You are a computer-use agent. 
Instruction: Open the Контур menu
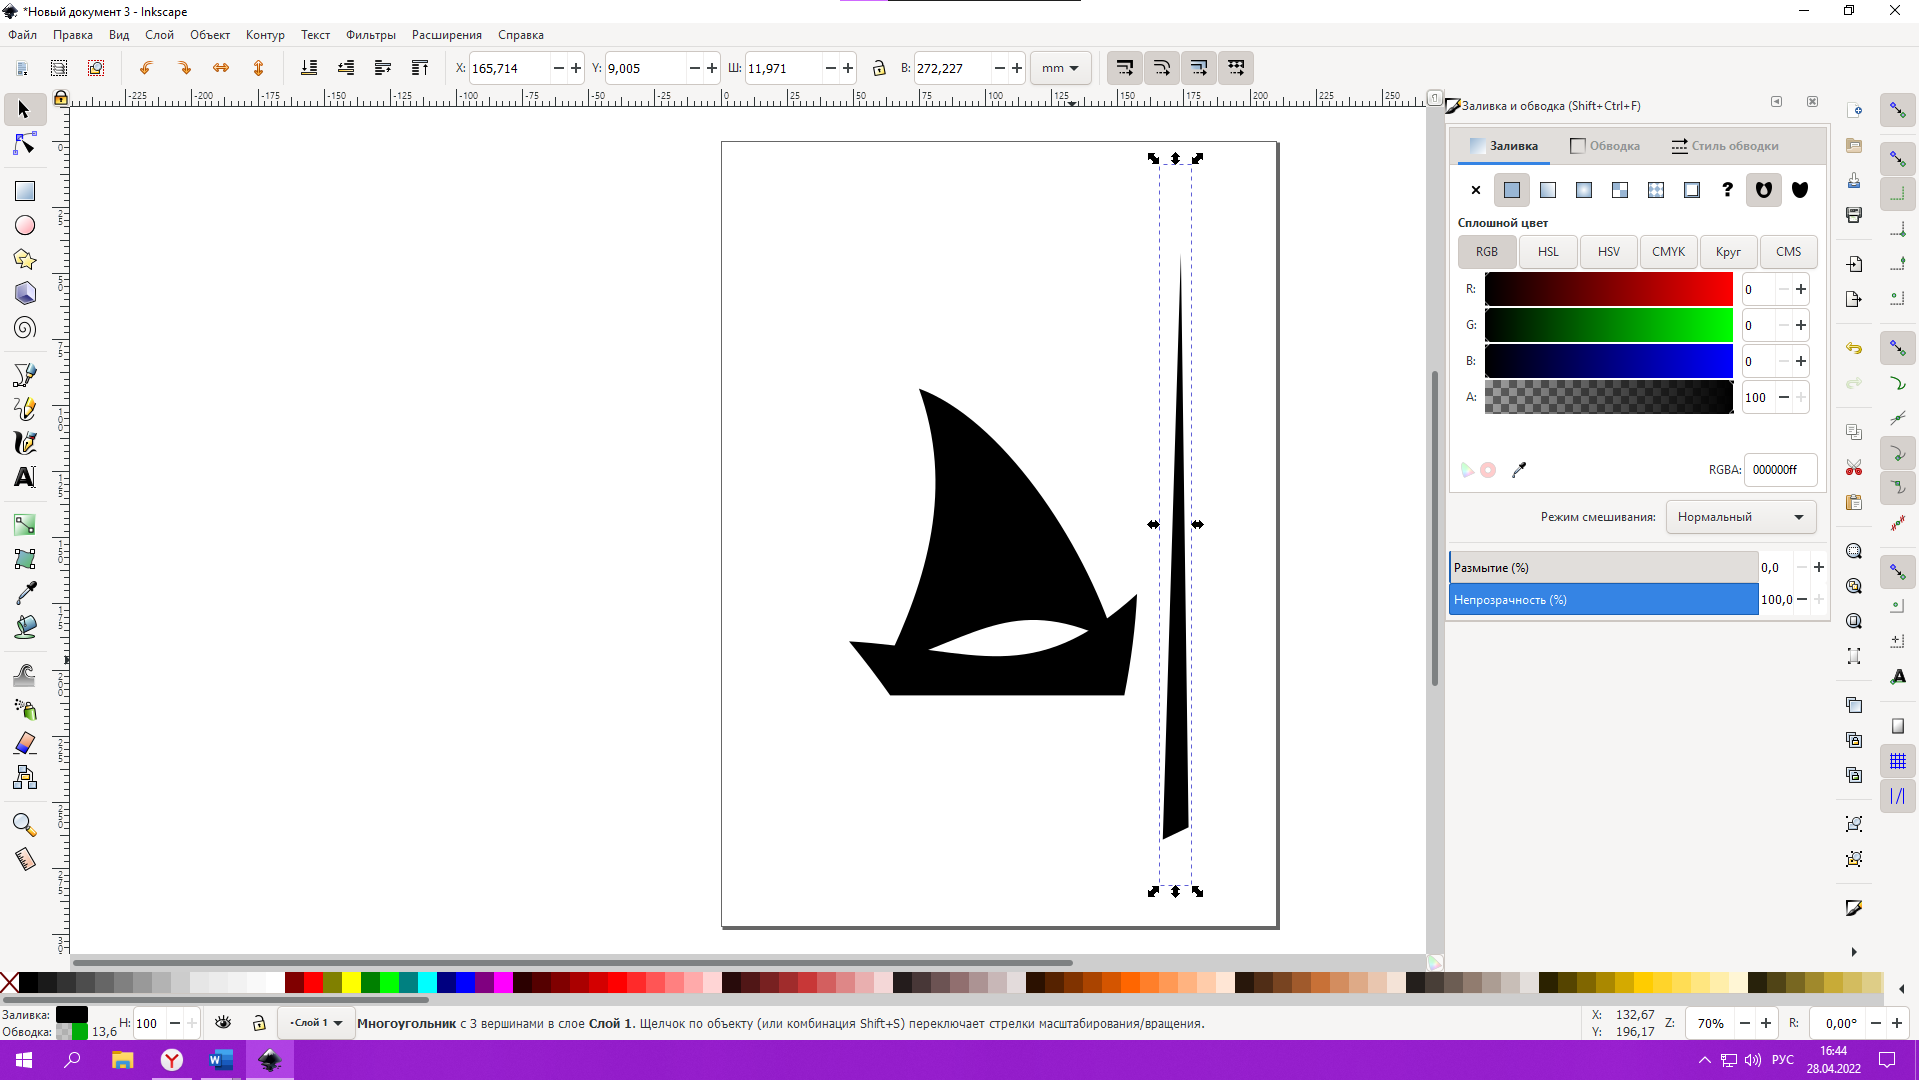click(265, 34)
